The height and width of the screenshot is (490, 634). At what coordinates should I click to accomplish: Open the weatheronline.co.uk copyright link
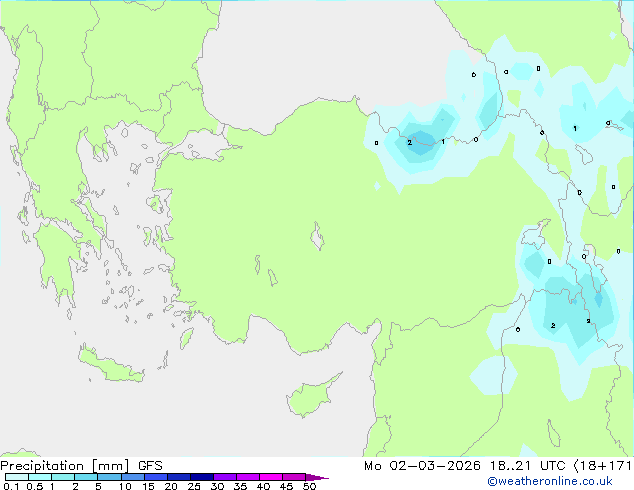point(549,481)
